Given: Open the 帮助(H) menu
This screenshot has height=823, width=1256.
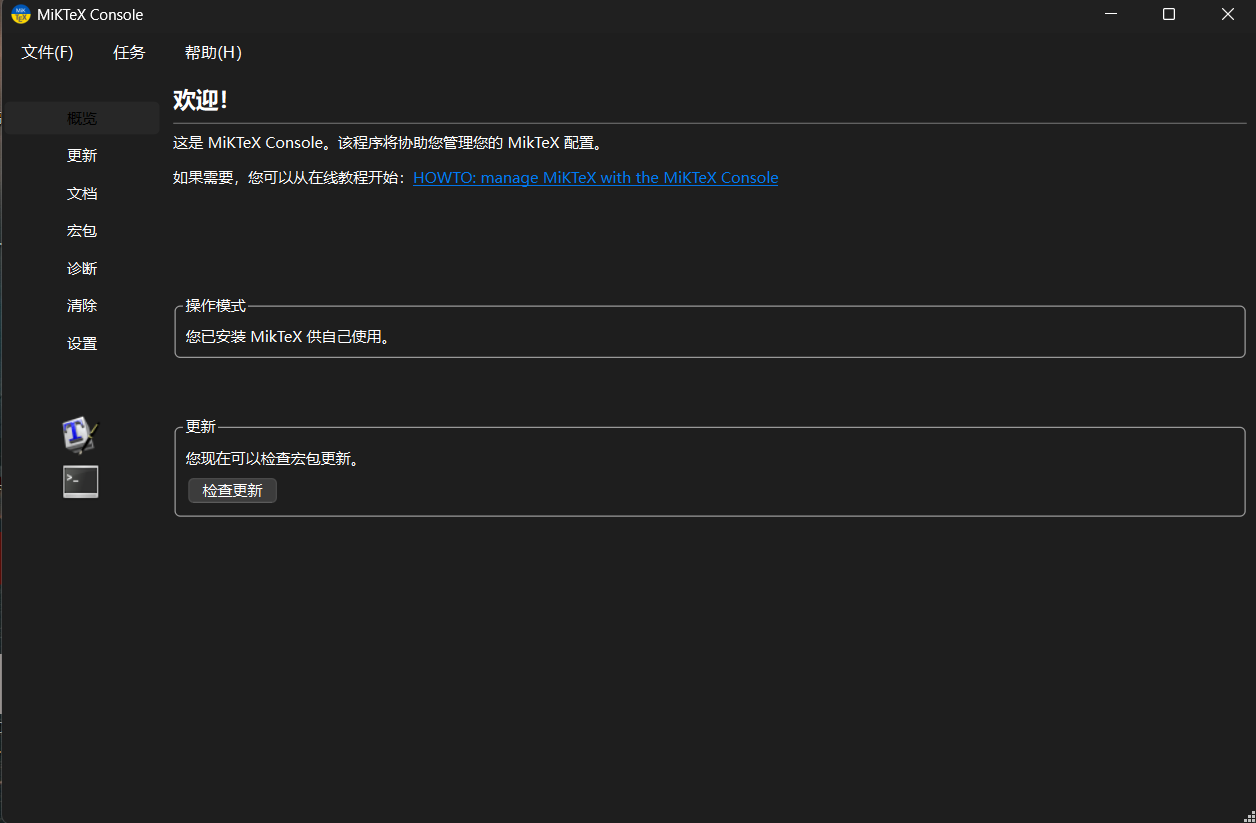Looking at the screenshot, I should click(213, 53).
